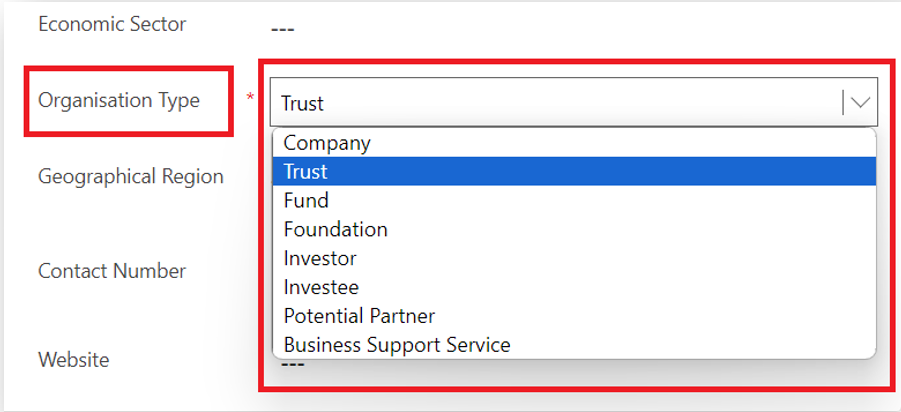Image resolution: width=901 pixels, height=412 pixels.
Task: Choose Investee from the dropdown
Action: [x=321, y=287]
